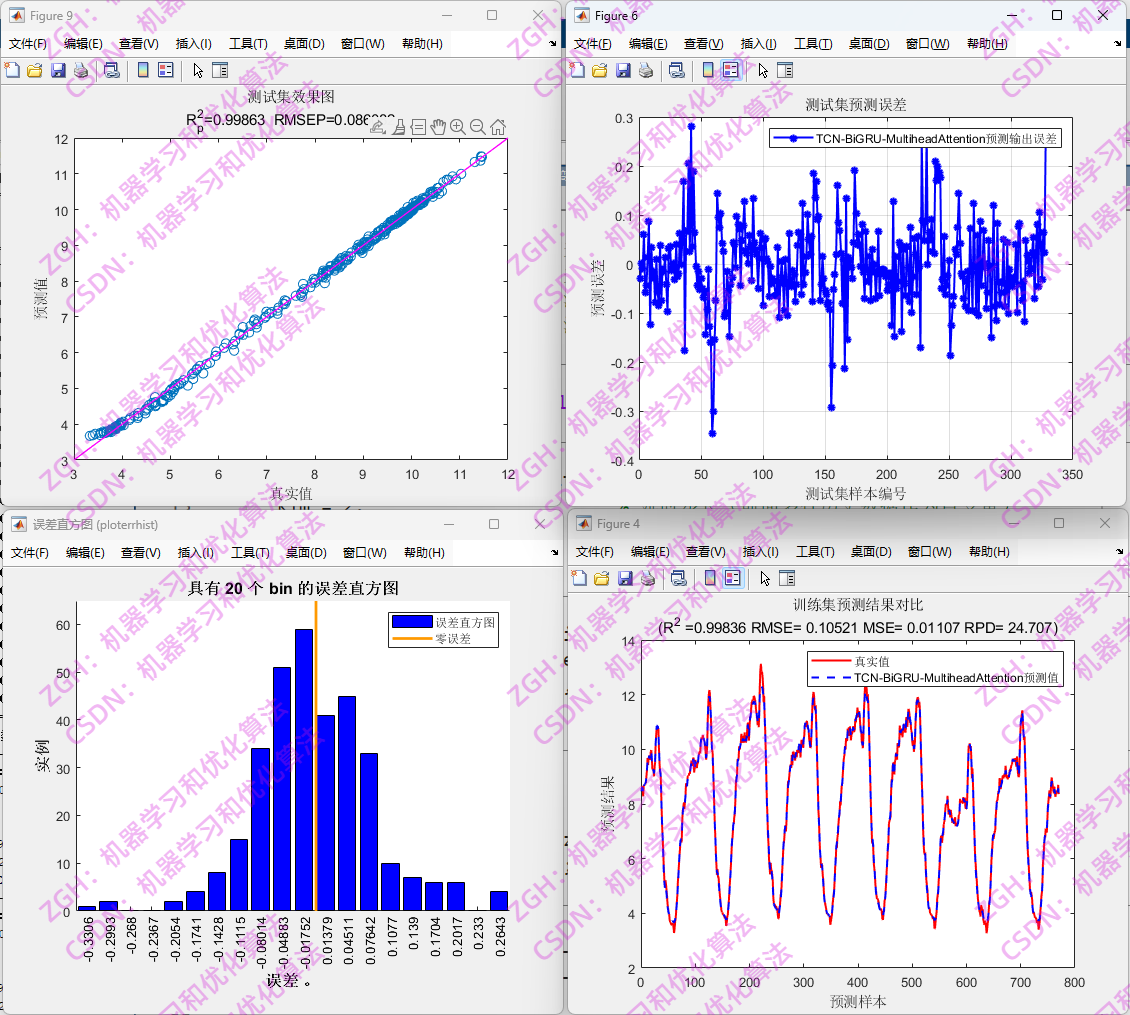Click the legend entry in Figure 6 plot
This screenshot has height=1015, width=1130.
pos(915,138)
